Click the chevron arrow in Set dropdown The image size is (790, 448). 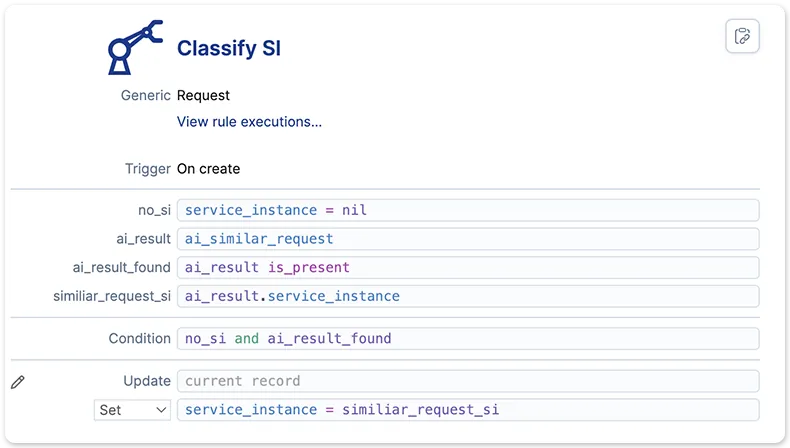(x=161, y=410)
